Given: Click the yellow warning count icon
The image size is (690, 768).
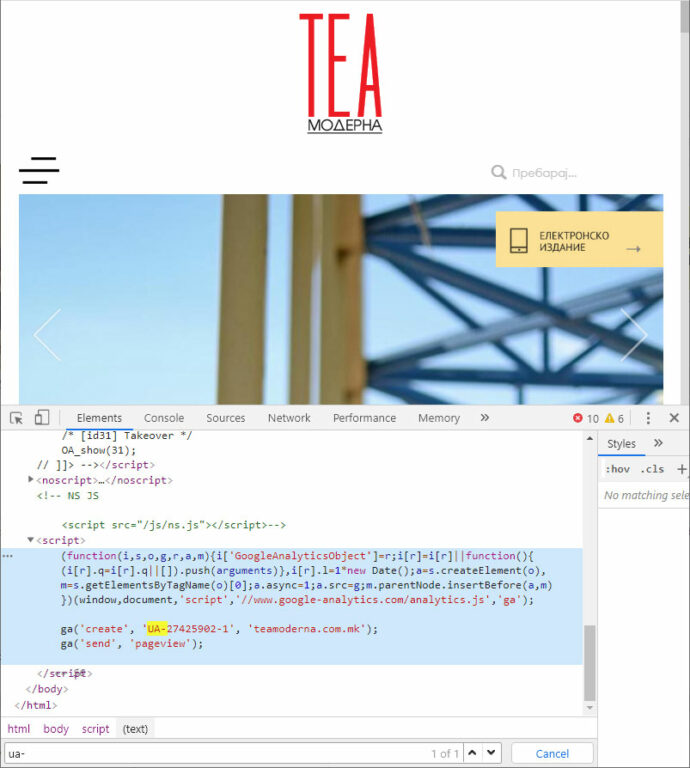Looking at the screenshot, I should click(x=609, y=418).
